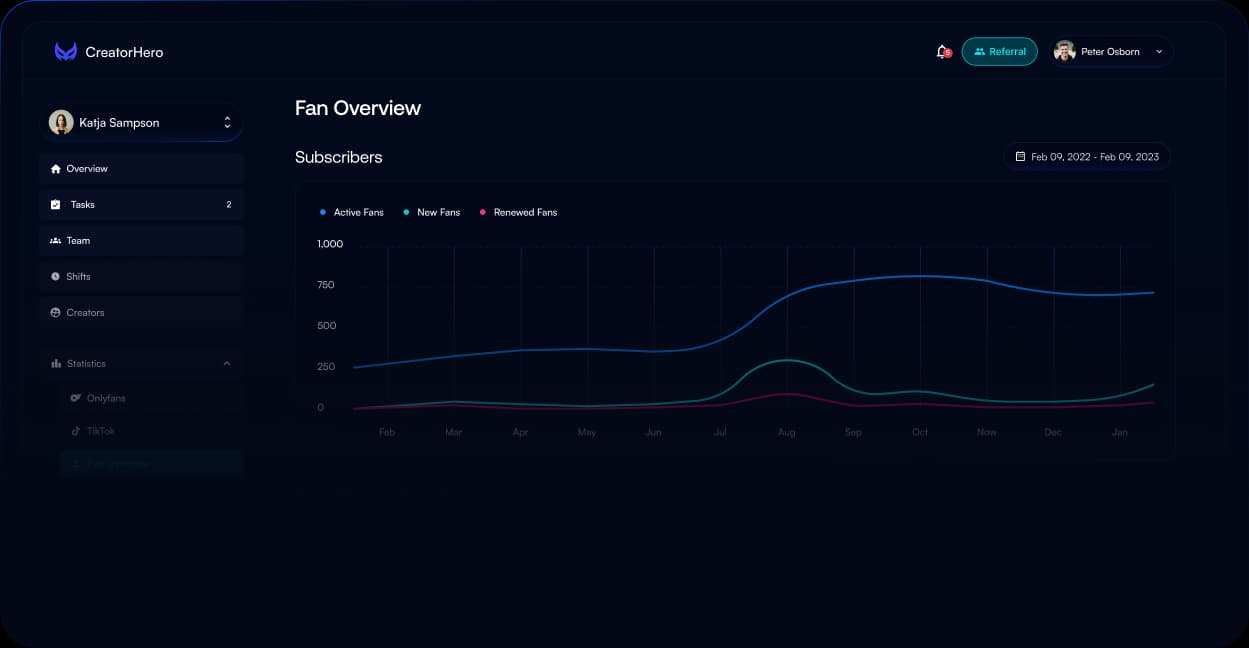The height and width of the screenshot is (648, 1249).
Task: Collapse the Statistics section chevron
Action: click(x=227, y=364)
